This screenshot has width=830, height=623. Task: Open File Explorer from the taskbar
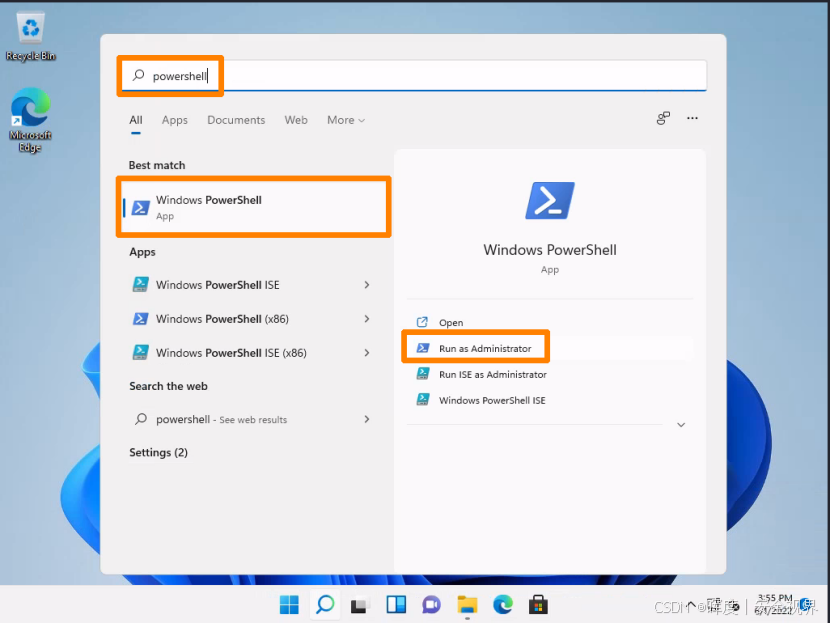tap(467, 604)
